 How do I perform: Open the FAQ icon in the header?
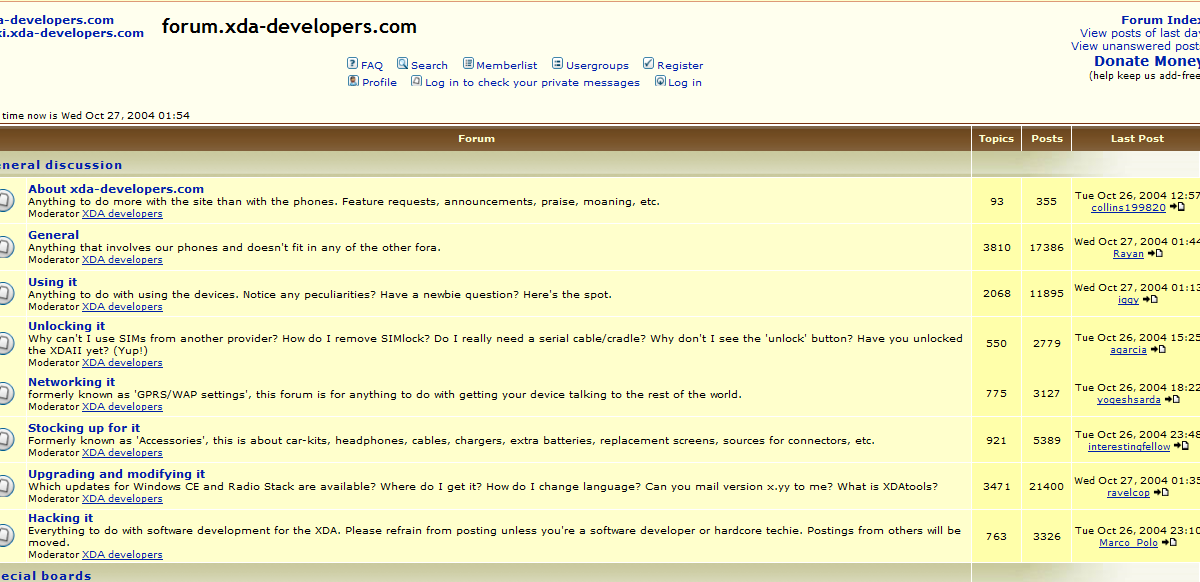352,64
